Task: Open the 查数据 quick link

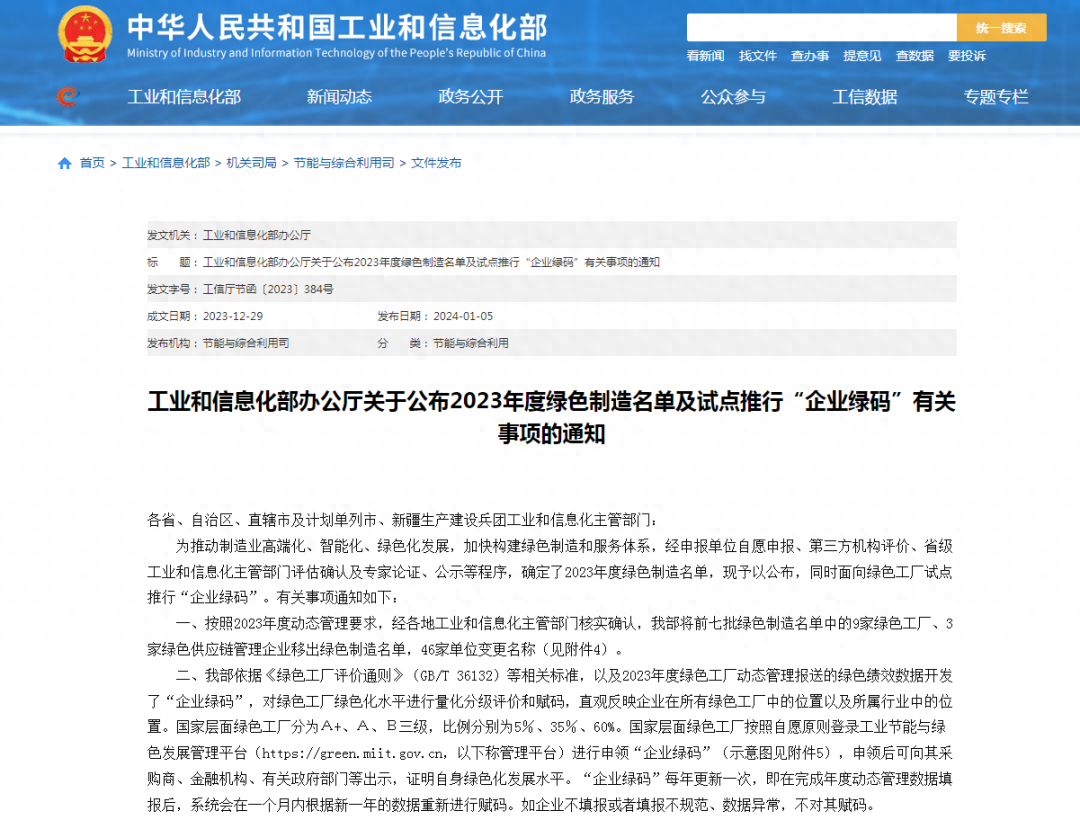Action: pos(914,56)
